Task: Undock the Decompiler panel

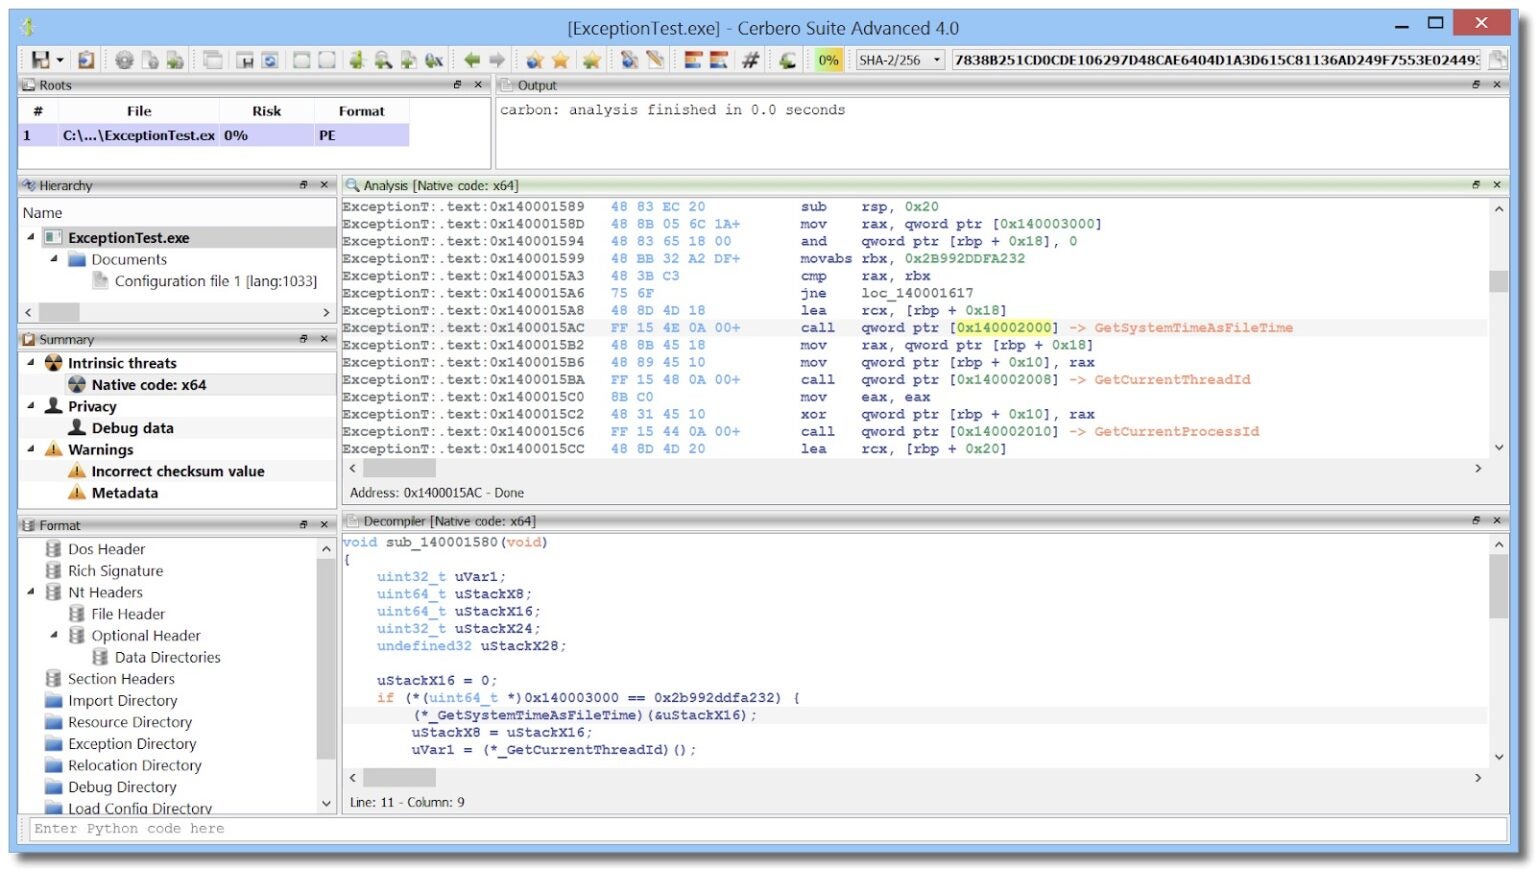Action: pyautogui.click(x=1475, y=521)
